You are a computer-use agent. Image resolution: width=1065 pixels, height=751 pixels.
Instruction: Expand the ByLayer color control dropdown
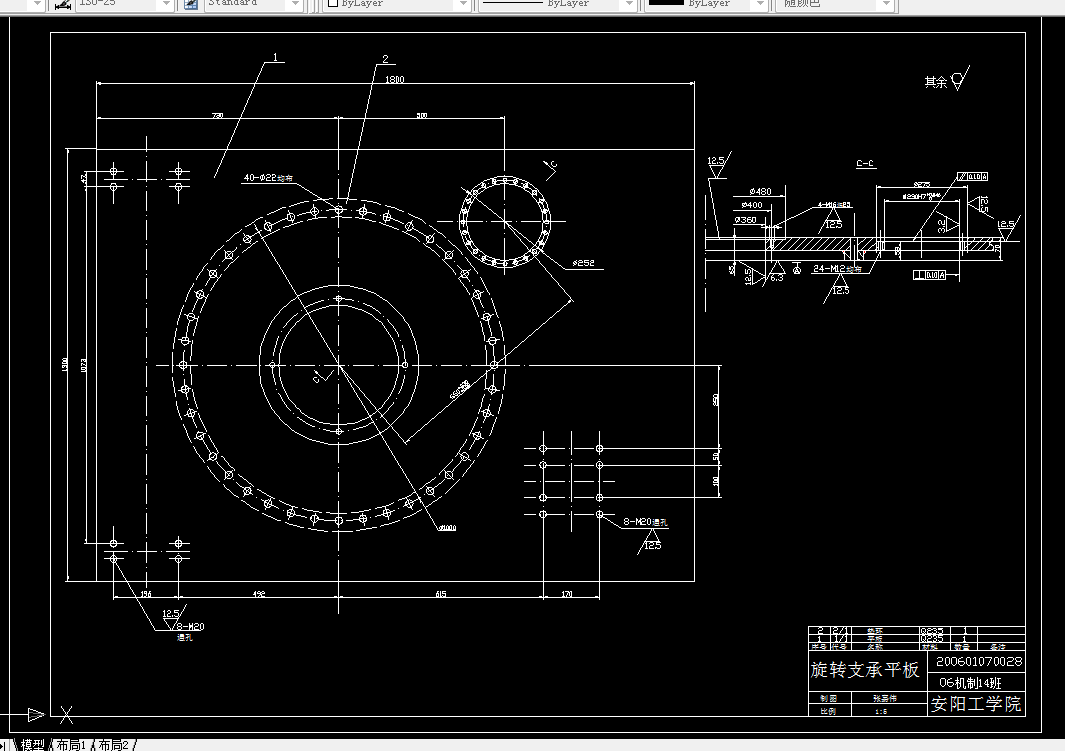[x=463, y=4]
